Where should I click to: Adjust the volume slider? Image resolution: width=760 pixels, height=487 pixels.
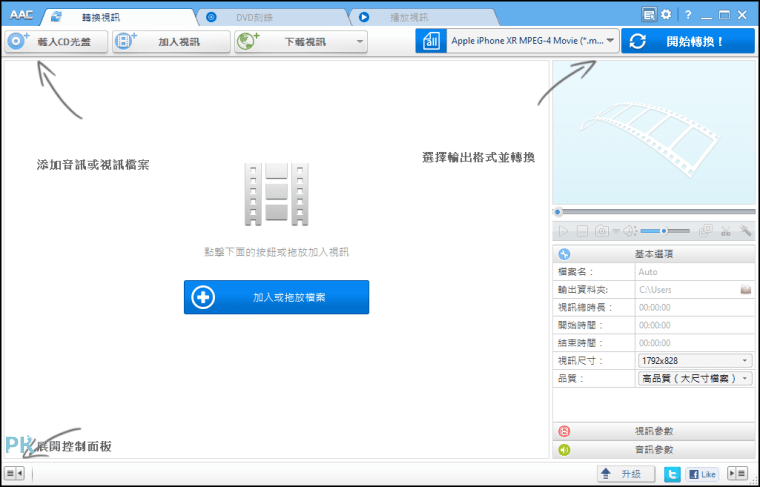click(x=665, y=231)
